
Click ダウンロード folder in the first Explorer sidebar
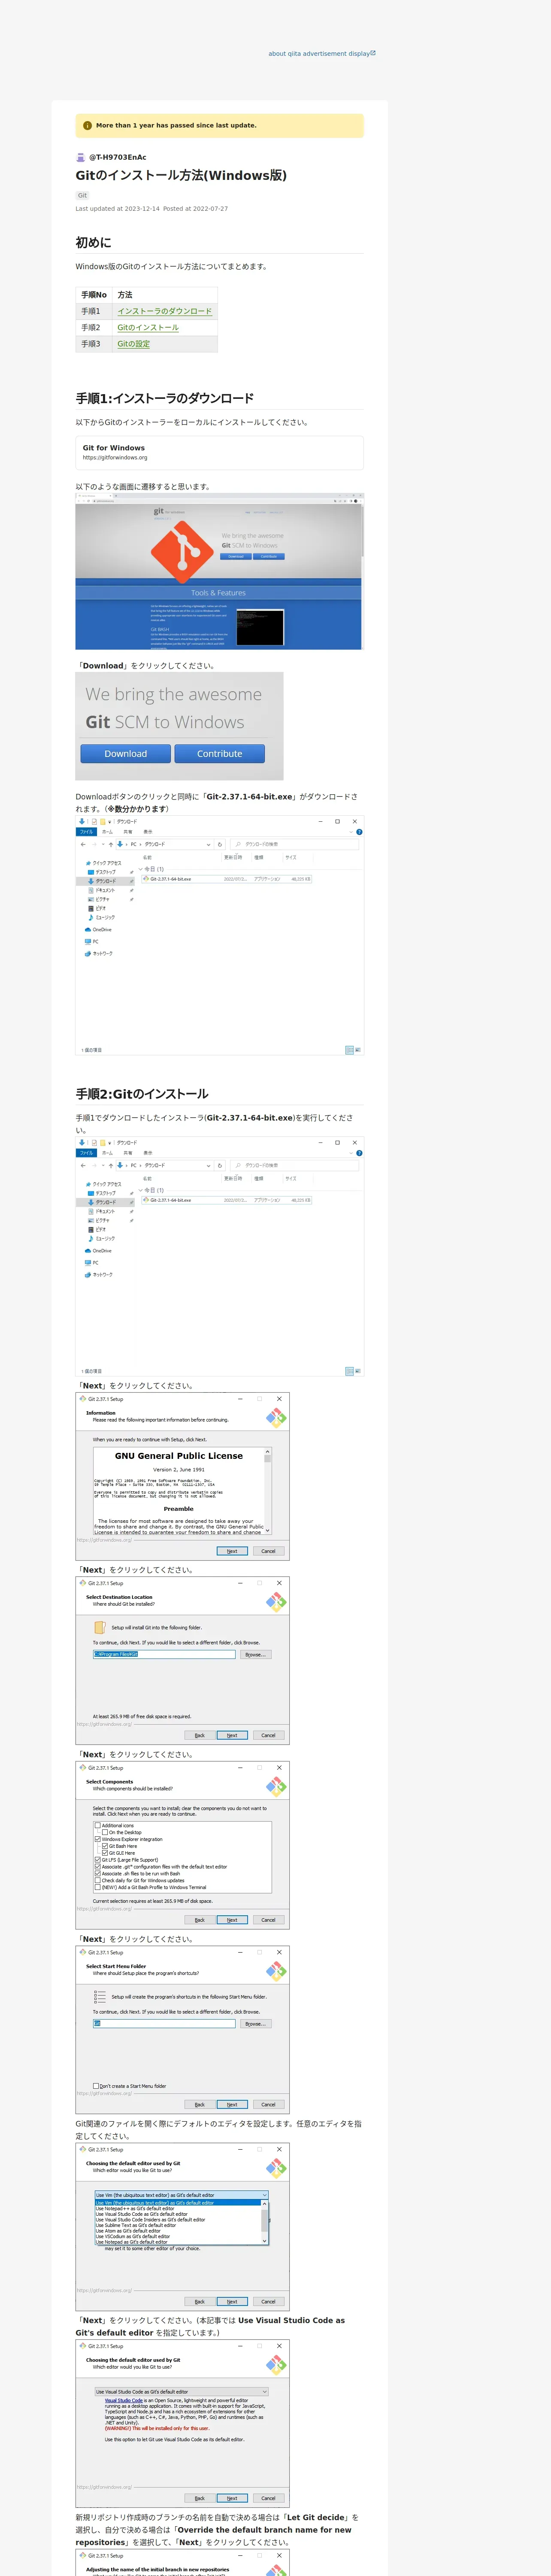105,881
